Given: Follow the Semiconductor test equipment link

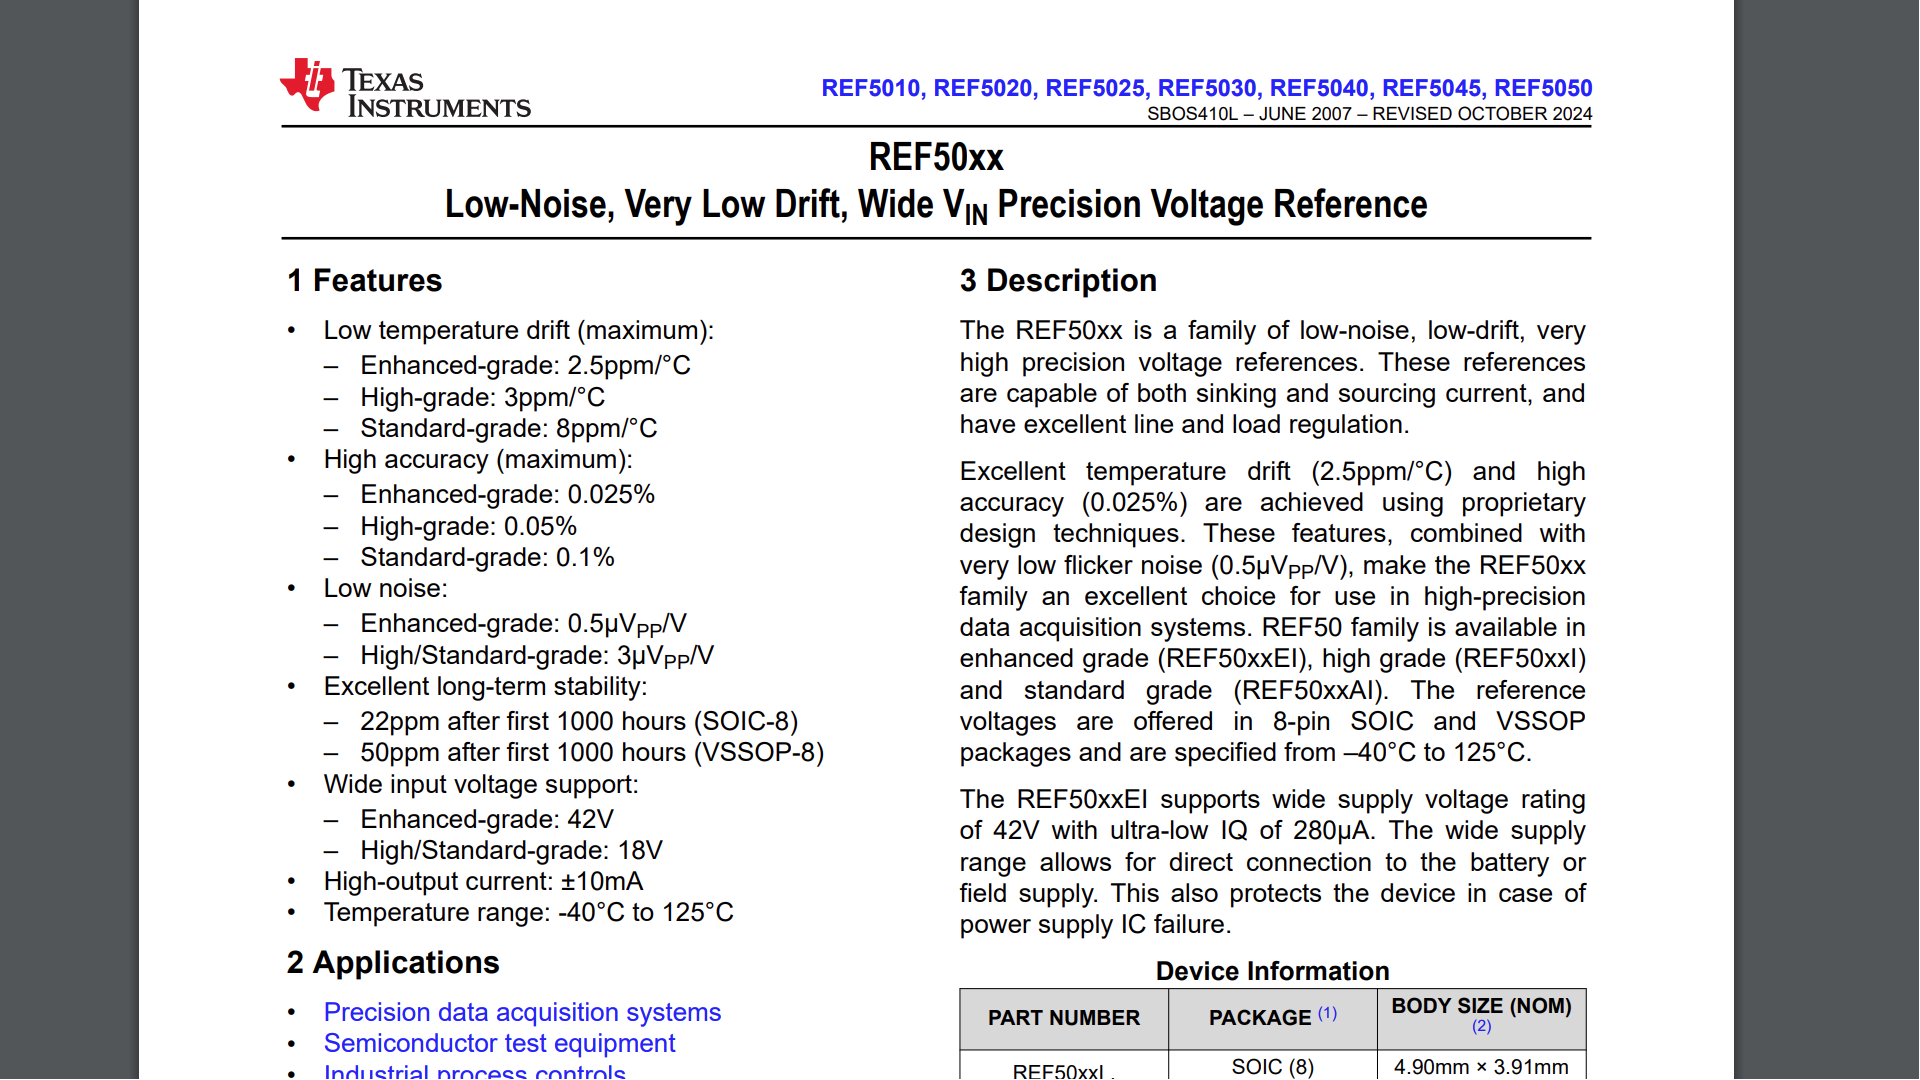Looking at the screenshot, I should click(x=499, y=1043).
